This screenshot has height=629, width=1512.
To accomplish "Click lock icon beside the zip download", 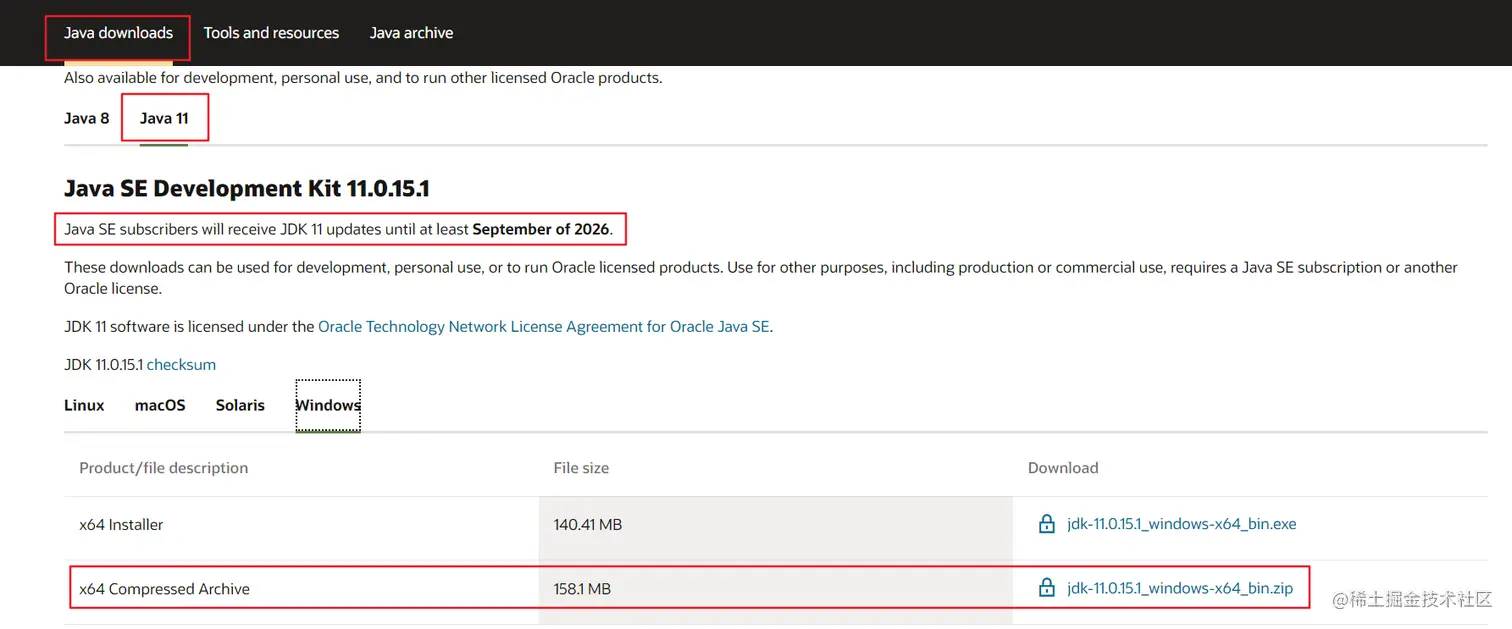I will (x=1047, y=588).
